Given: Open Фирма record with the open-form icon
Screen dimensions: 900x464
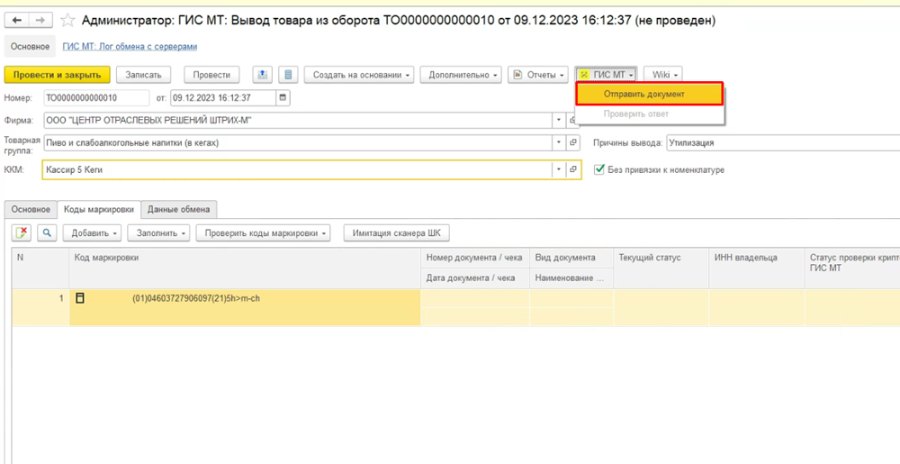Looking at the screenshot, I should pos(572,121).
